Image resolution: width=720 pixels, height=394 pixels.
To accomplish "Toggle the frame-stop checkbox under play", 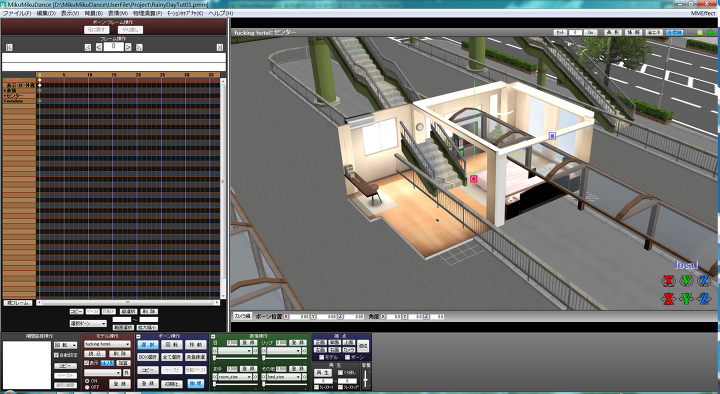I will pyautogui.click(x=340, y=388).
